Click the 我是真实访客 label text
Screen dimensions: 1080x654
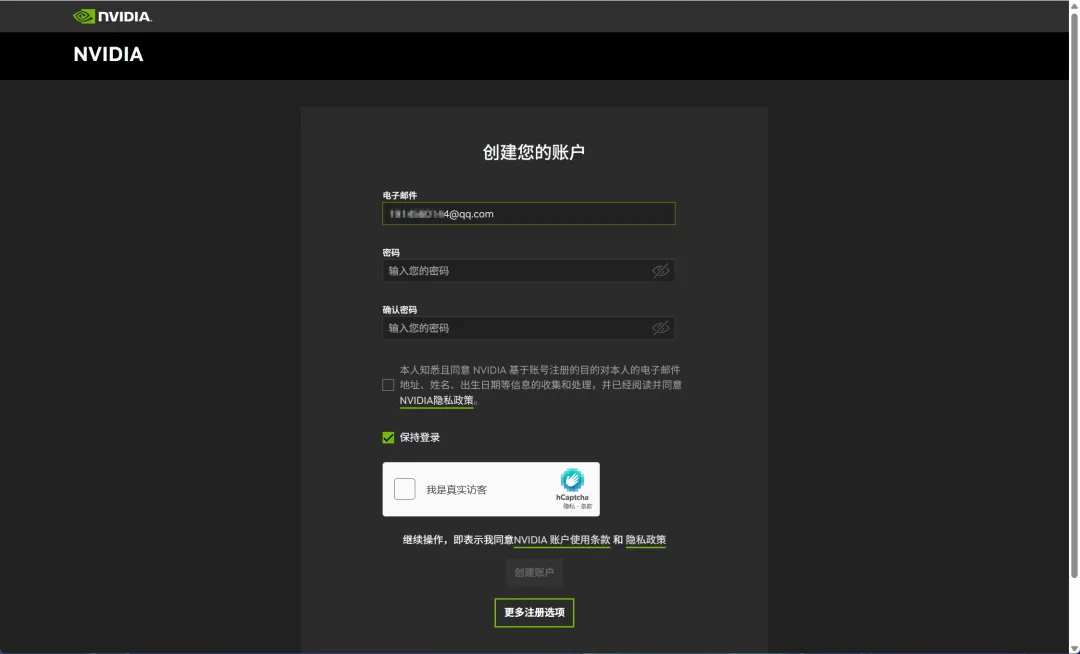(x=456, y=489)
